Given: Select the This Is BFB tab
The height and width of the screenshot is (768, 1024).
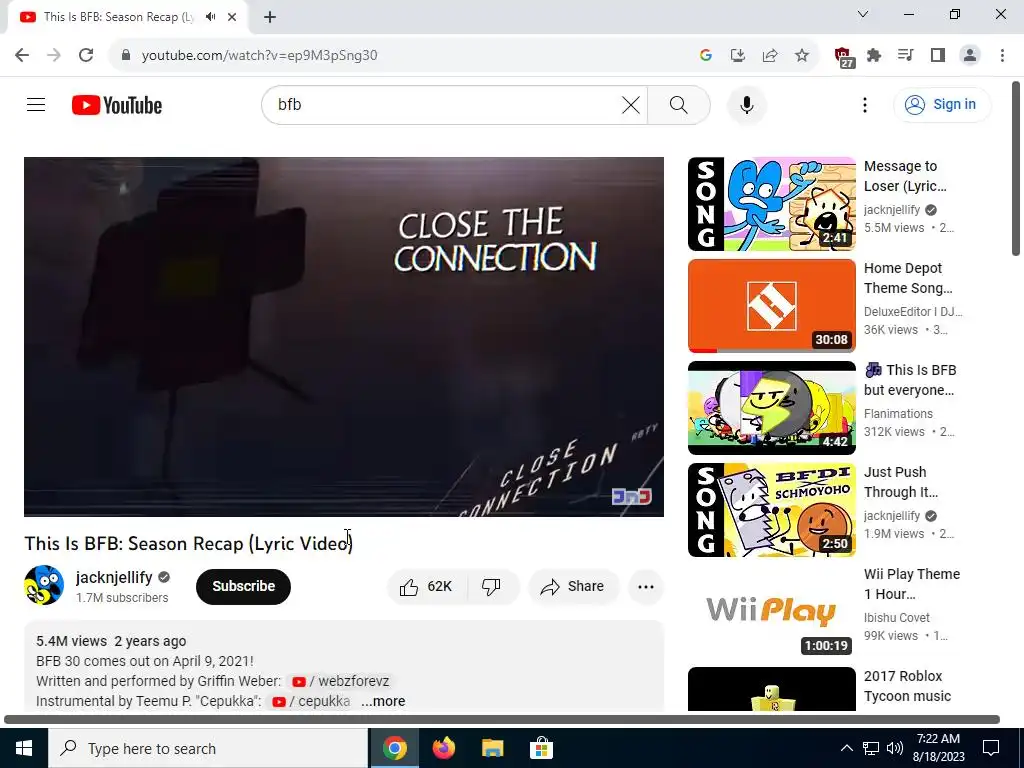Looking at the screenshot, I should coord(127,17).
